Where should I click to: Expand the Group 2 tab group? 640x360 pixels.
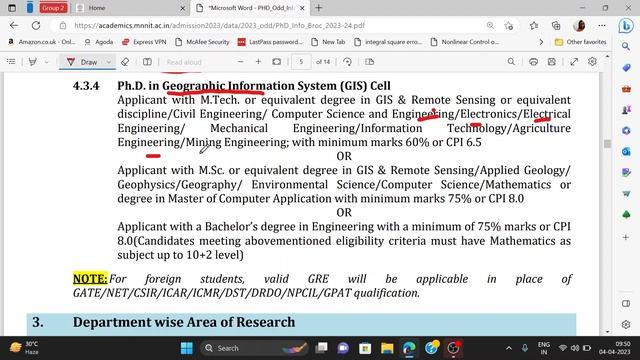[x=53, y=8]
